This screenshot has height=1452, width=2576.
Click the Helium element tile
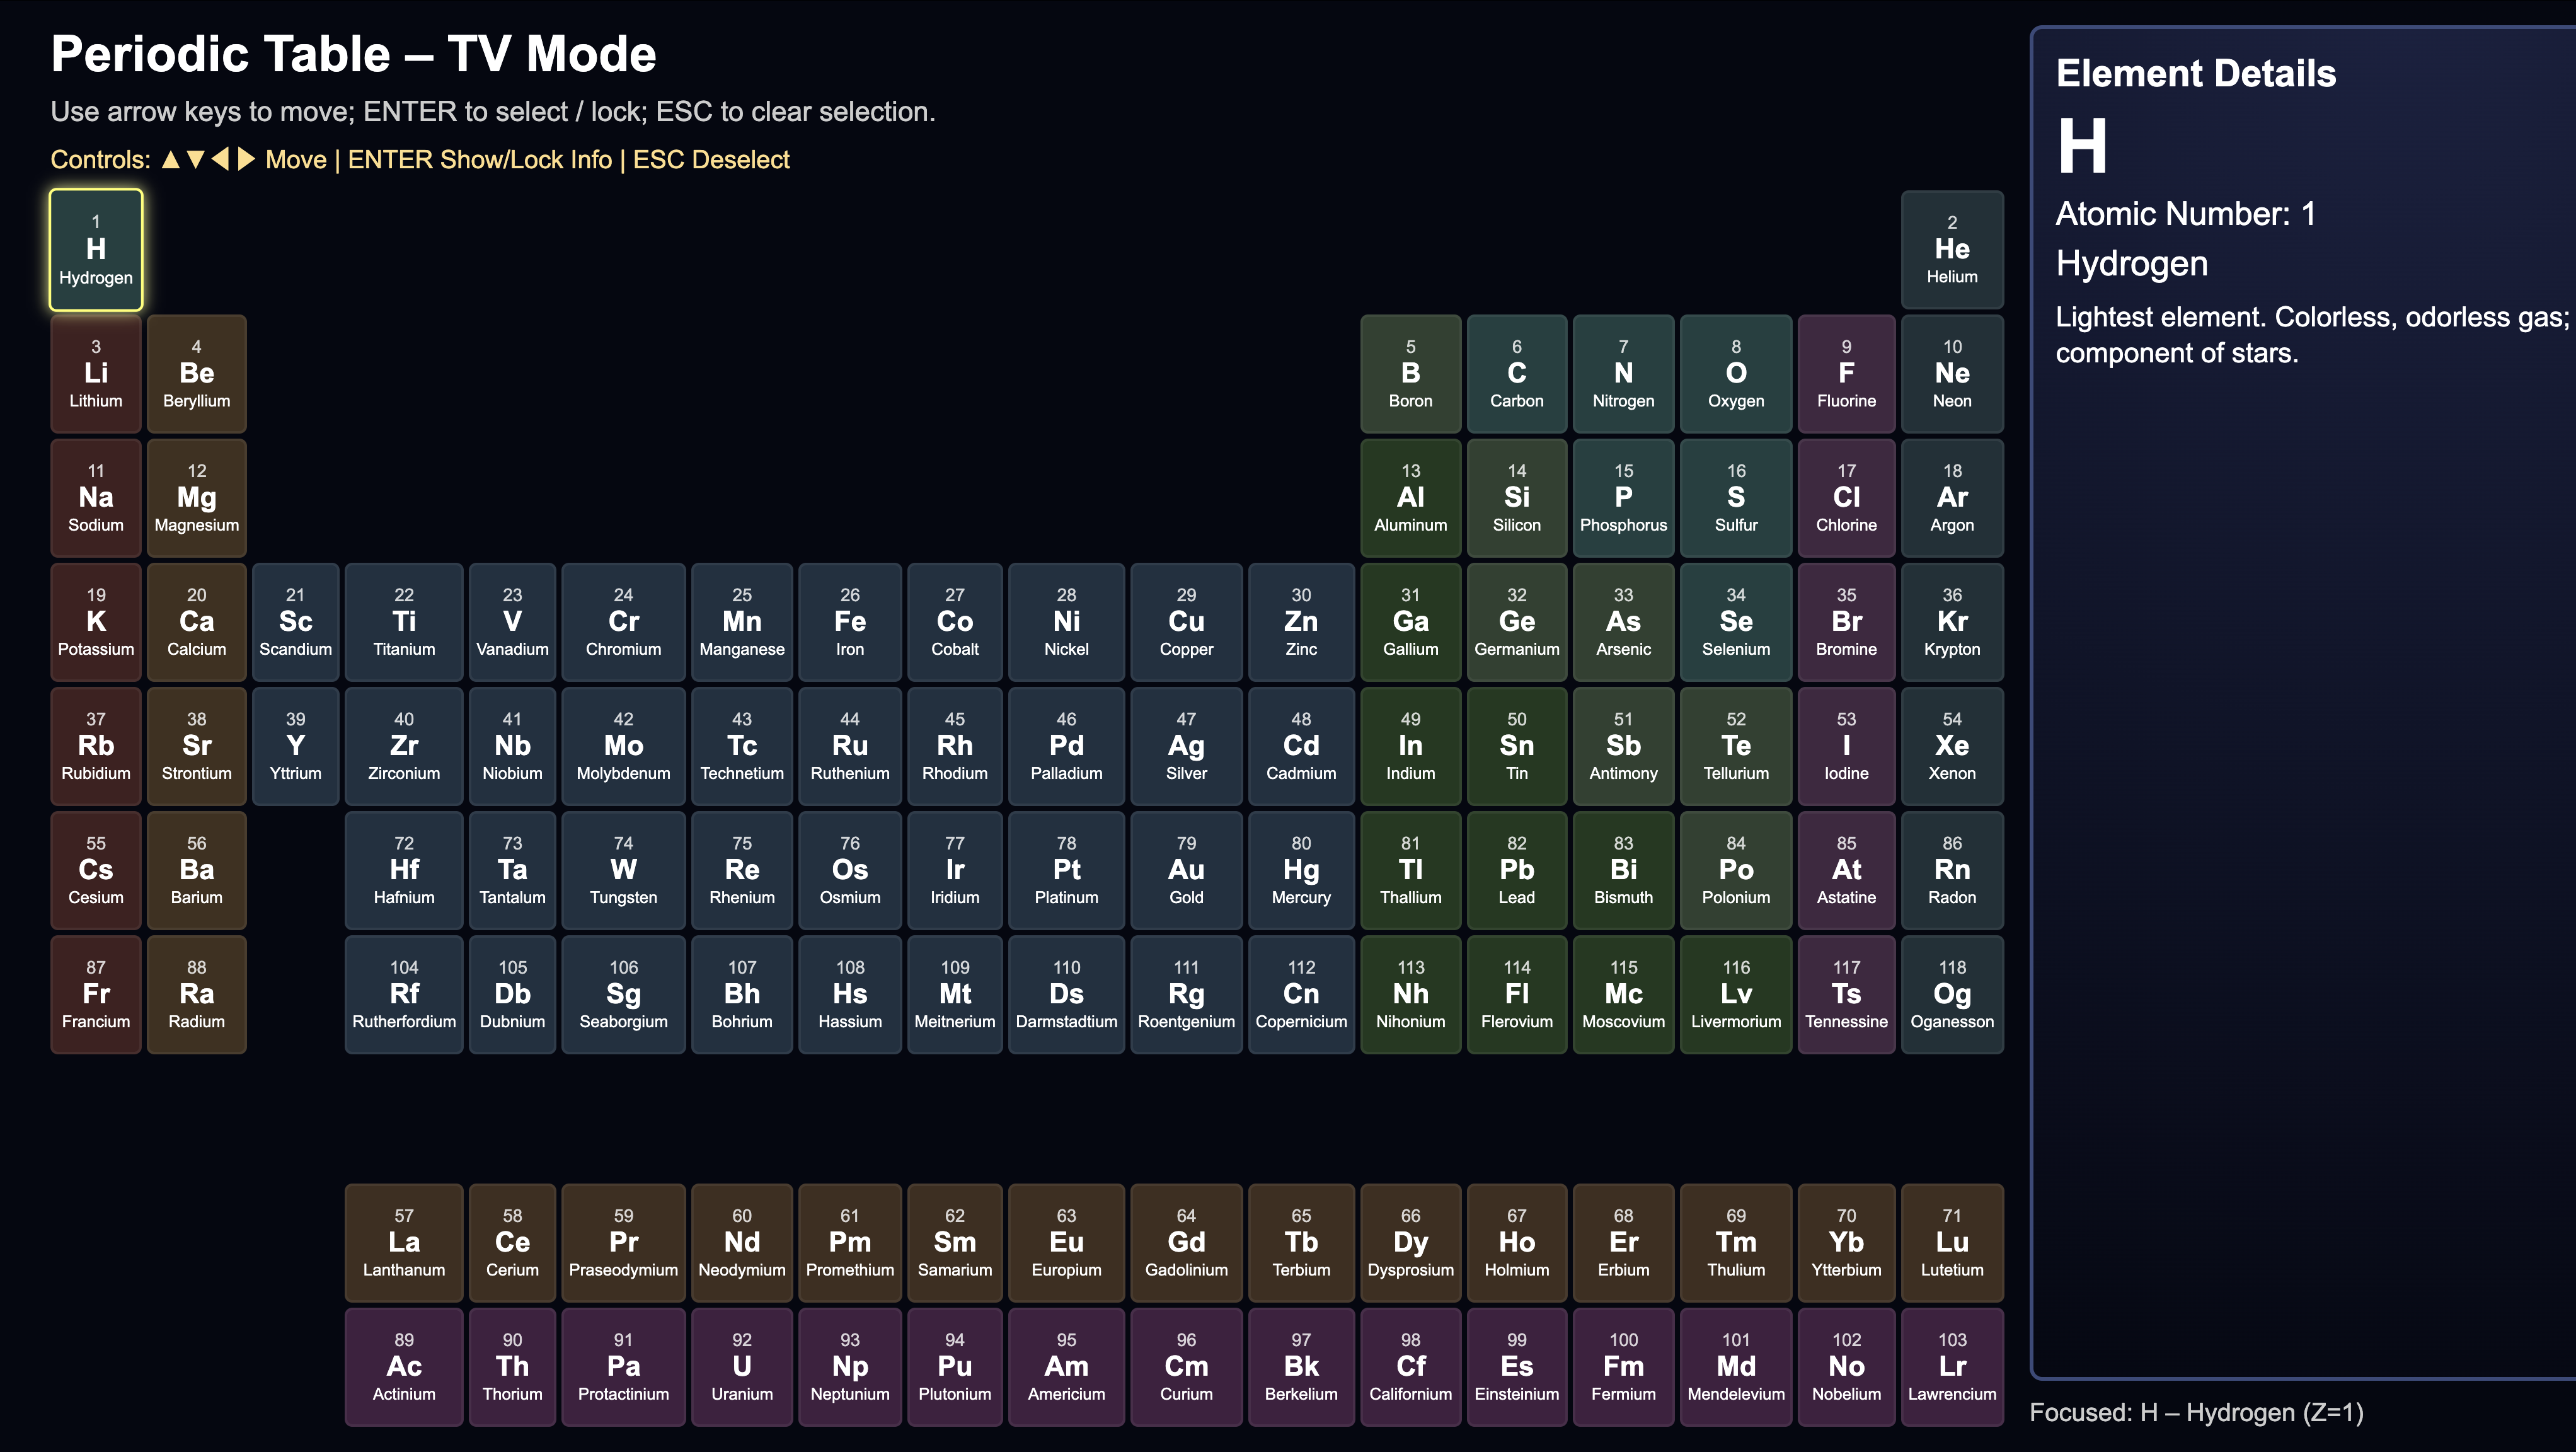point(1951,250)
